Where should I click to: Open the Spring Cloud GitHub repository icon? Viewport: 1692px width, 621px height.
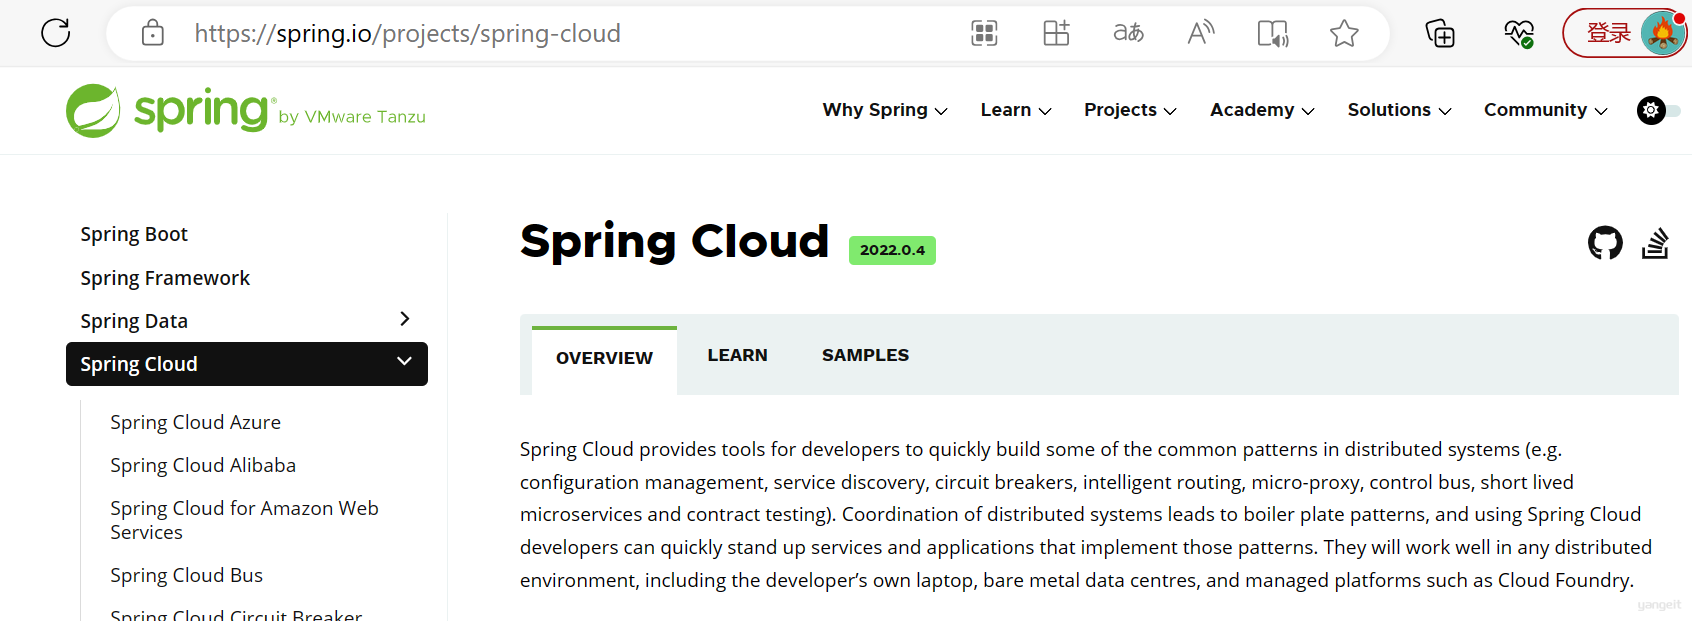[x=1606, y=243]
